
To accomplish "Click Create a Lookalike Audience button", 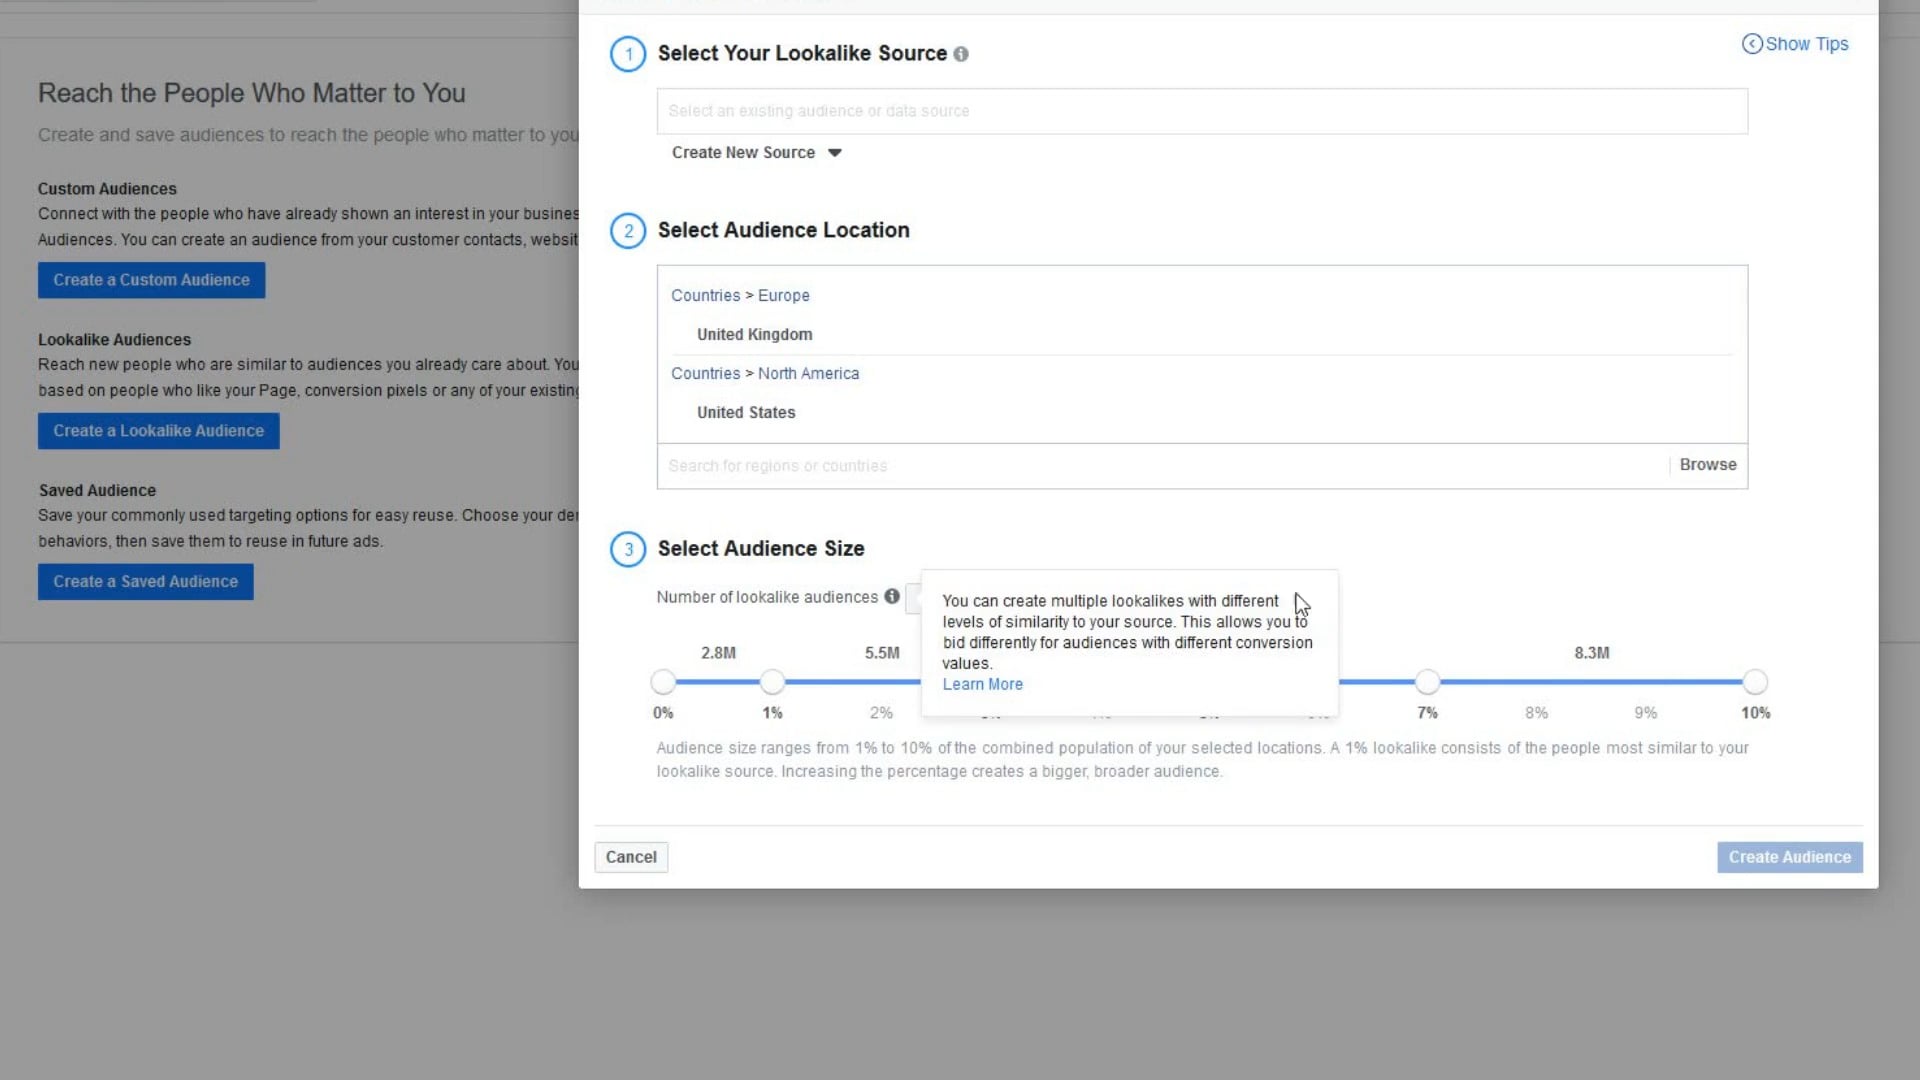I will click(159, 431).
